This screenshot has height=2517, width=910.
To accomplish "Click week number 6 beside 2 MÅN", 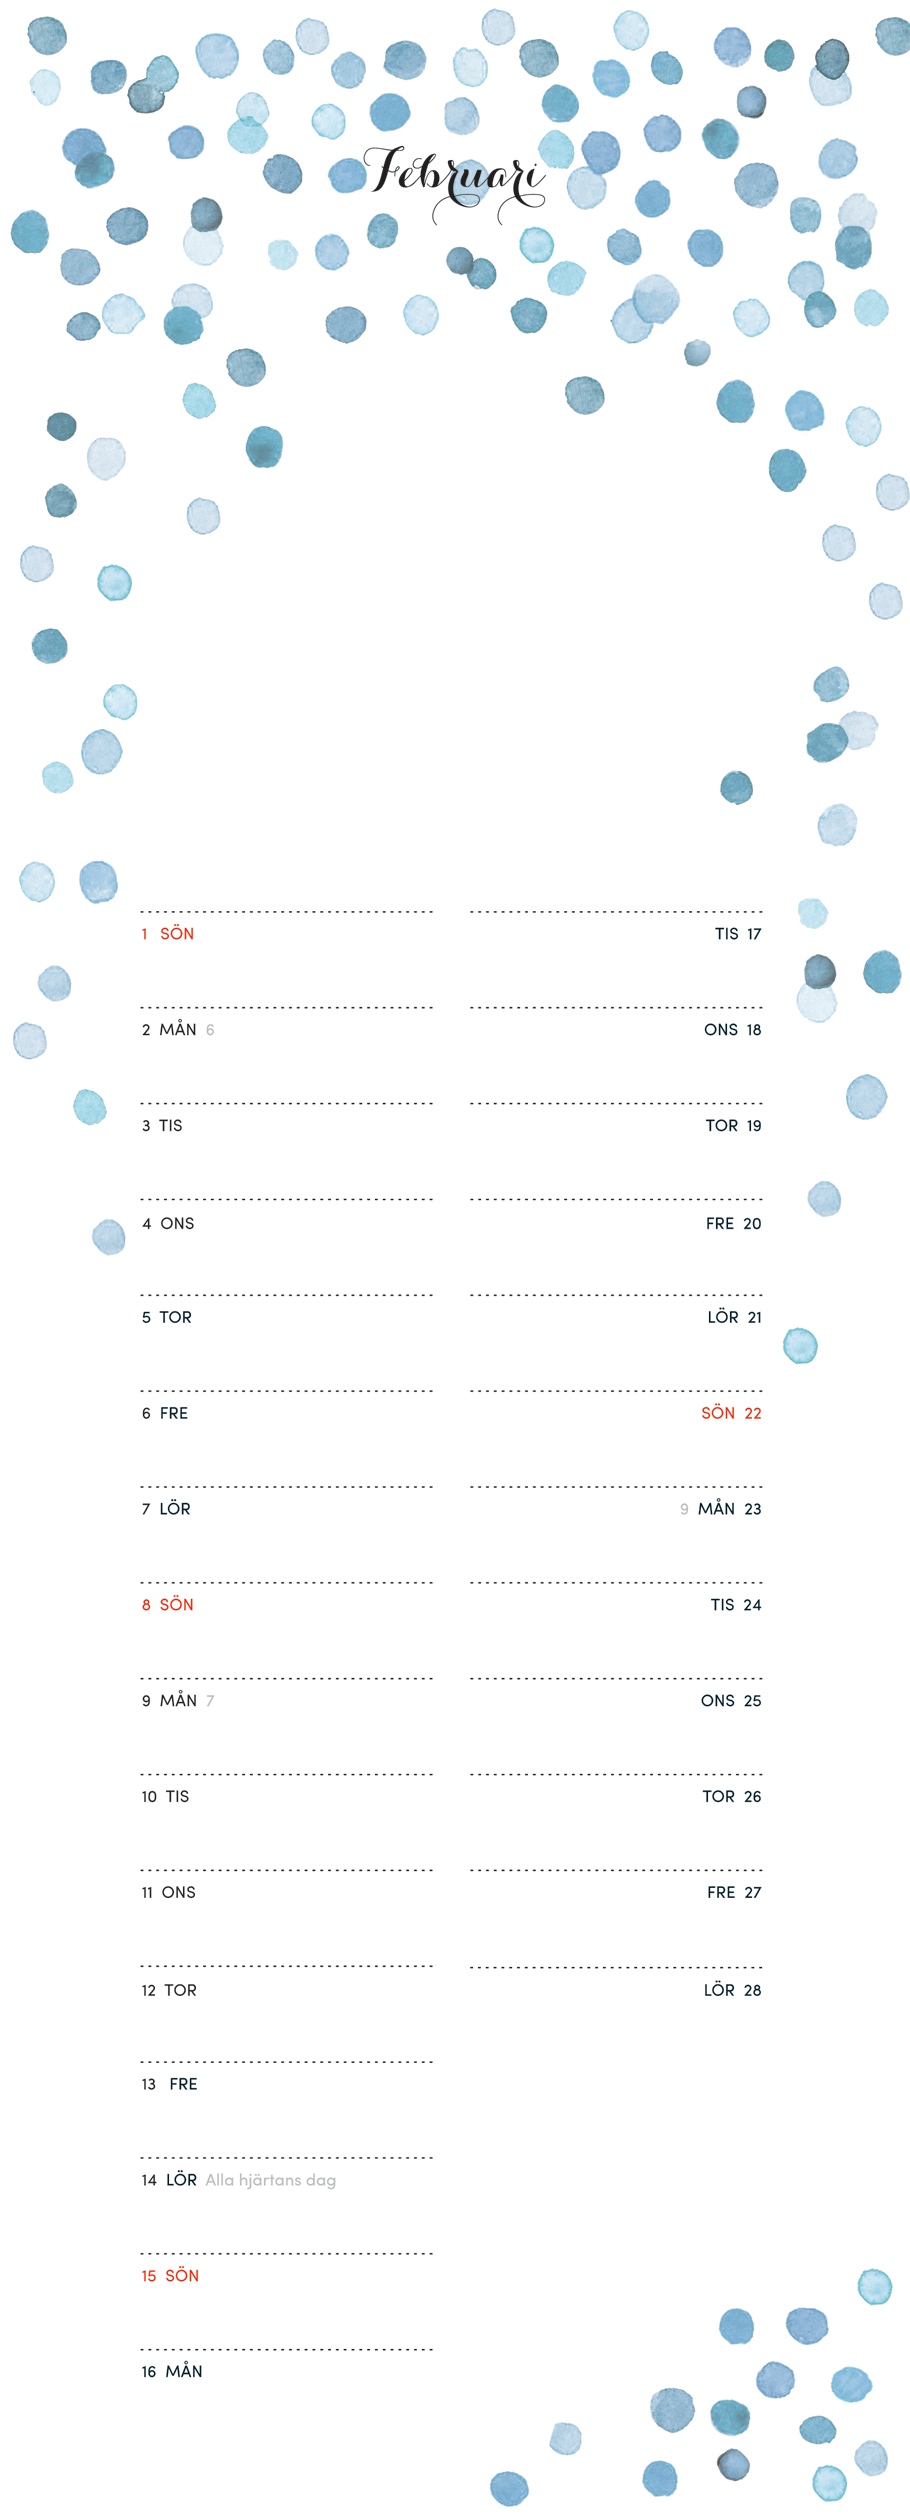I will click(x=210, y=1030).
